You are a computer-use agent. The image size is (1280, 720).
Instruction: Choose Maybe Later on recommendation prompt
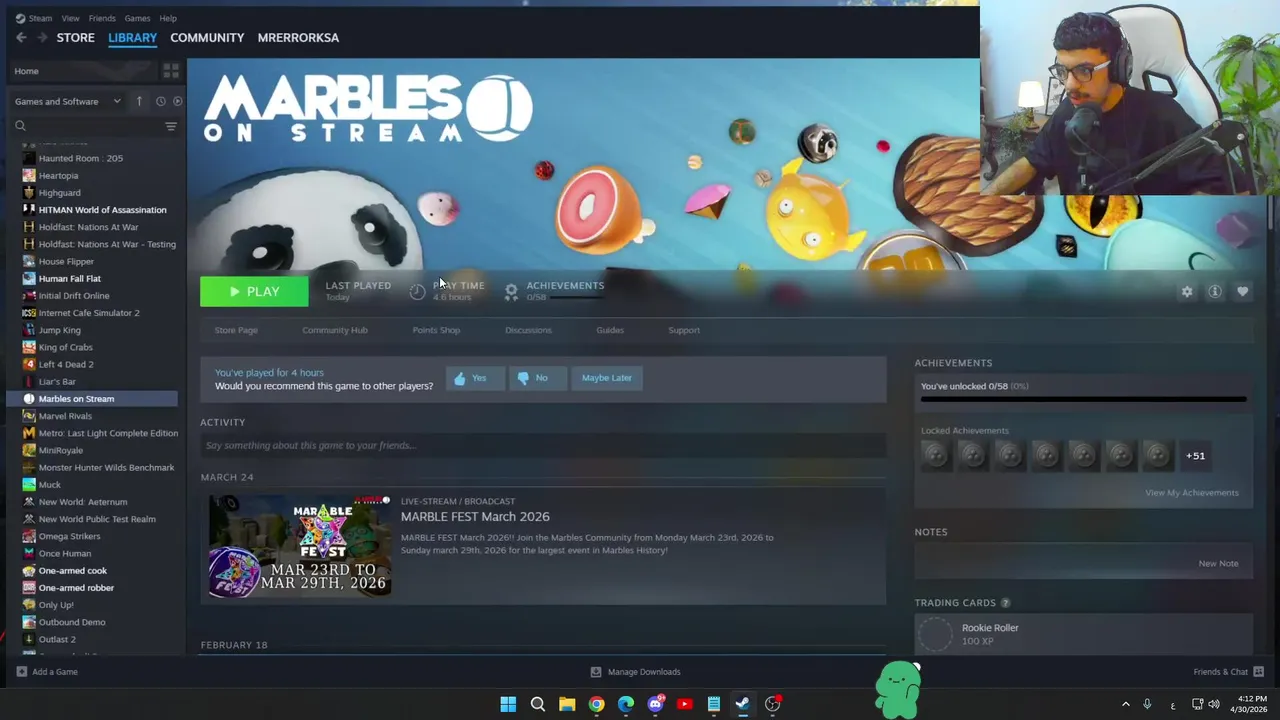point(607,378)
